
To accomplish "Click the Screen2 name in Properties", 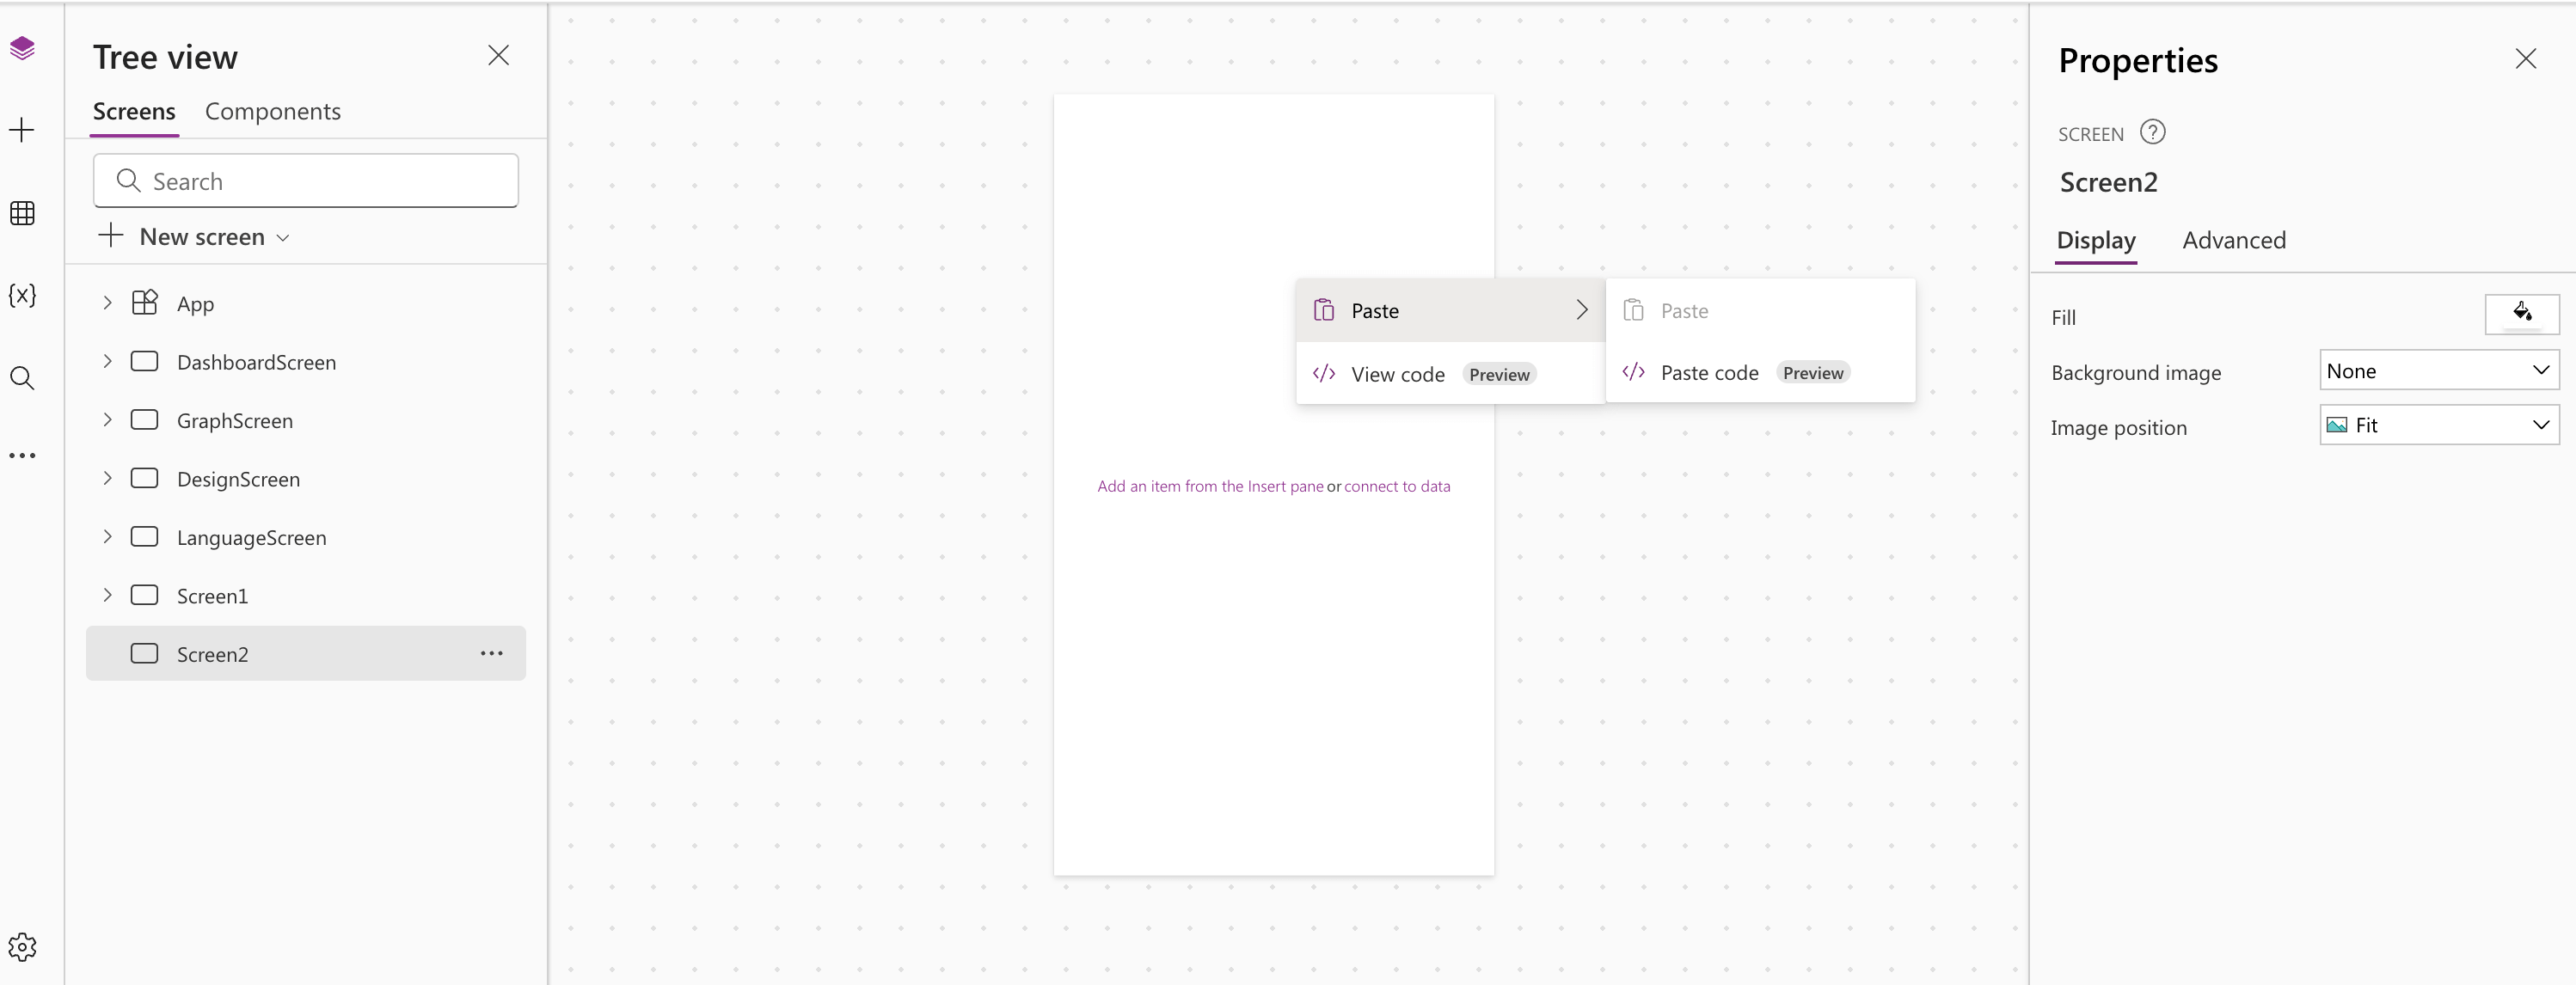I will 2108,182.
